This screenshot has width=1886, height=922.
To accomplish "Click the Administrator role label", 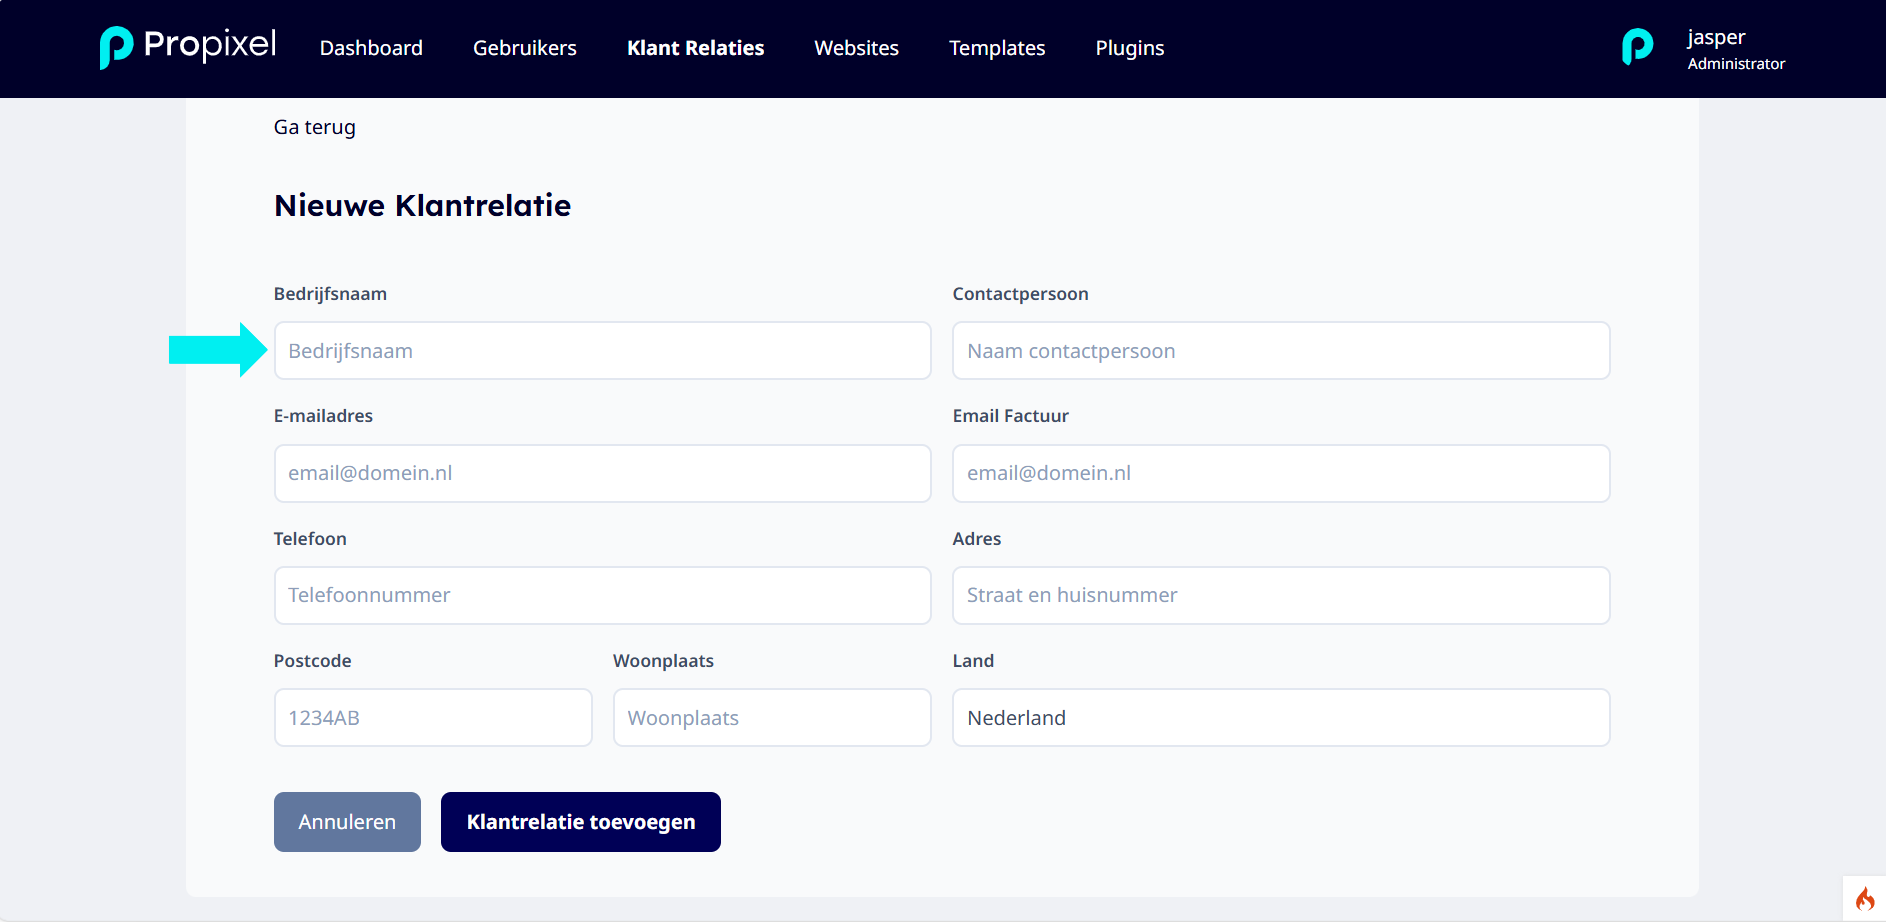I will pyautogui.click(x=1736, y=64).
